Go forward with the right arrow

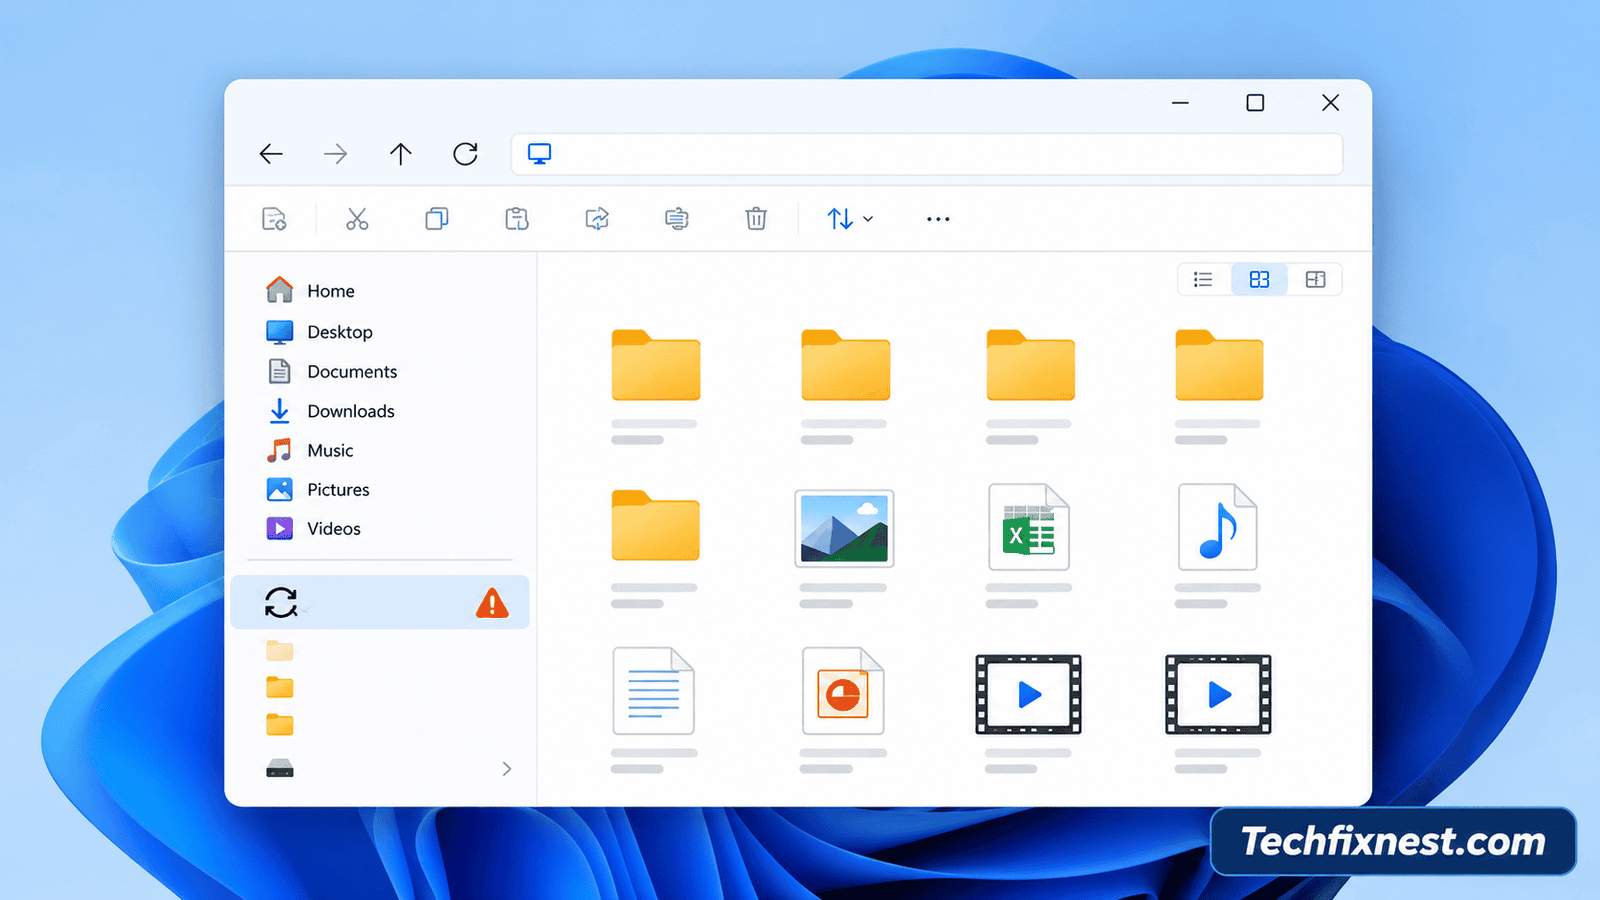coord(336,154)
